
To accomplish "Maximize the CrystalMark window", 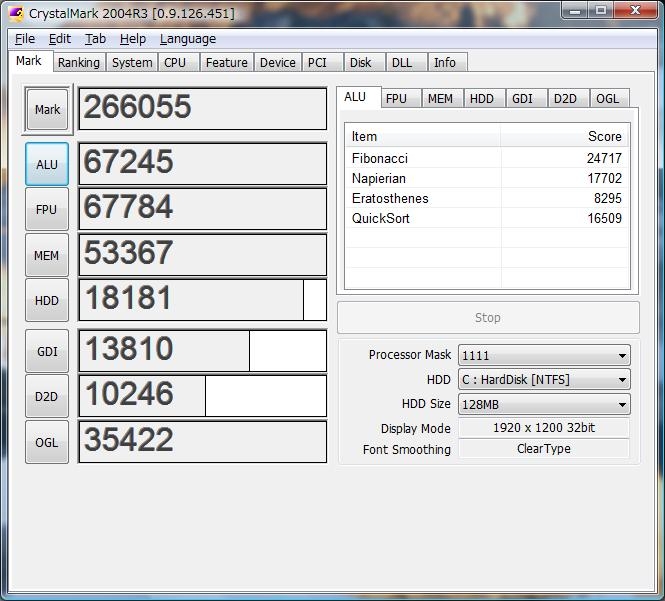I will [601, 10].
